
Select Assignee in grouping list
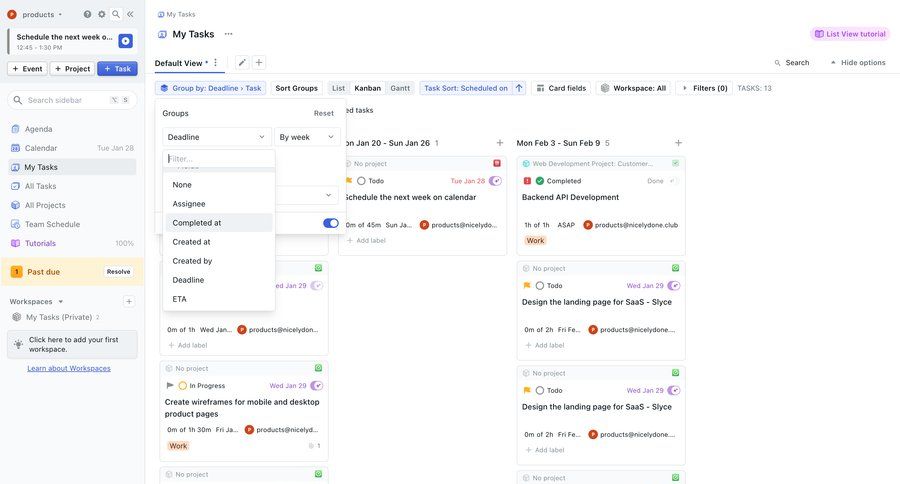click(x=219, y=204)
